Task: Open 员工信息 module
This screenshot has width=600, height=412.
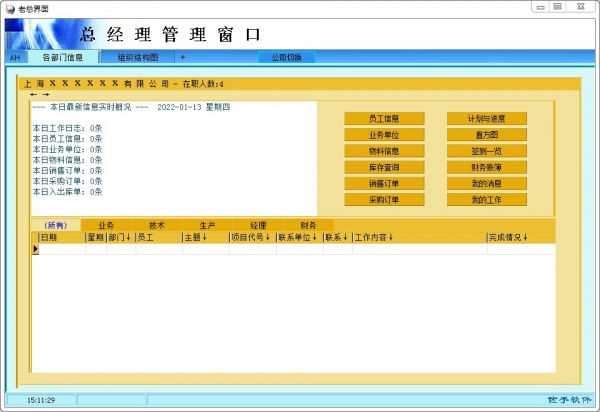Action: 384,119
